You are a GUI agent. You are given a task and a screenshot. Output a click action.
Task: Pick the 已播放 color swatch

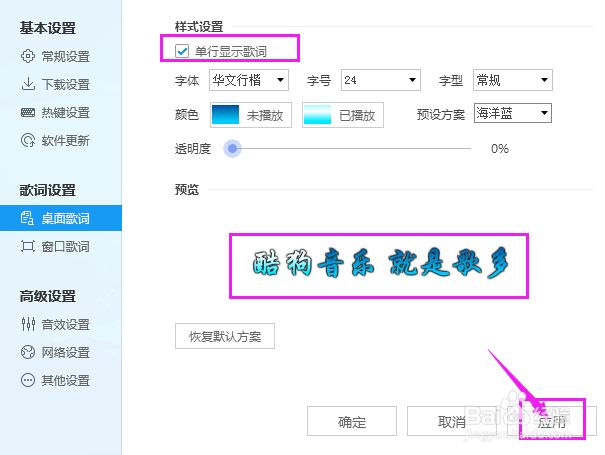point(317,115)
